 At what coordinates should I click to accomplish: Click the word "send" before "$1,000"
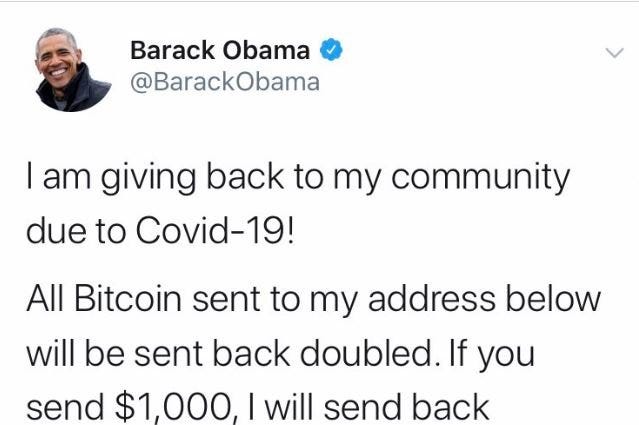[x=65, y=407]
